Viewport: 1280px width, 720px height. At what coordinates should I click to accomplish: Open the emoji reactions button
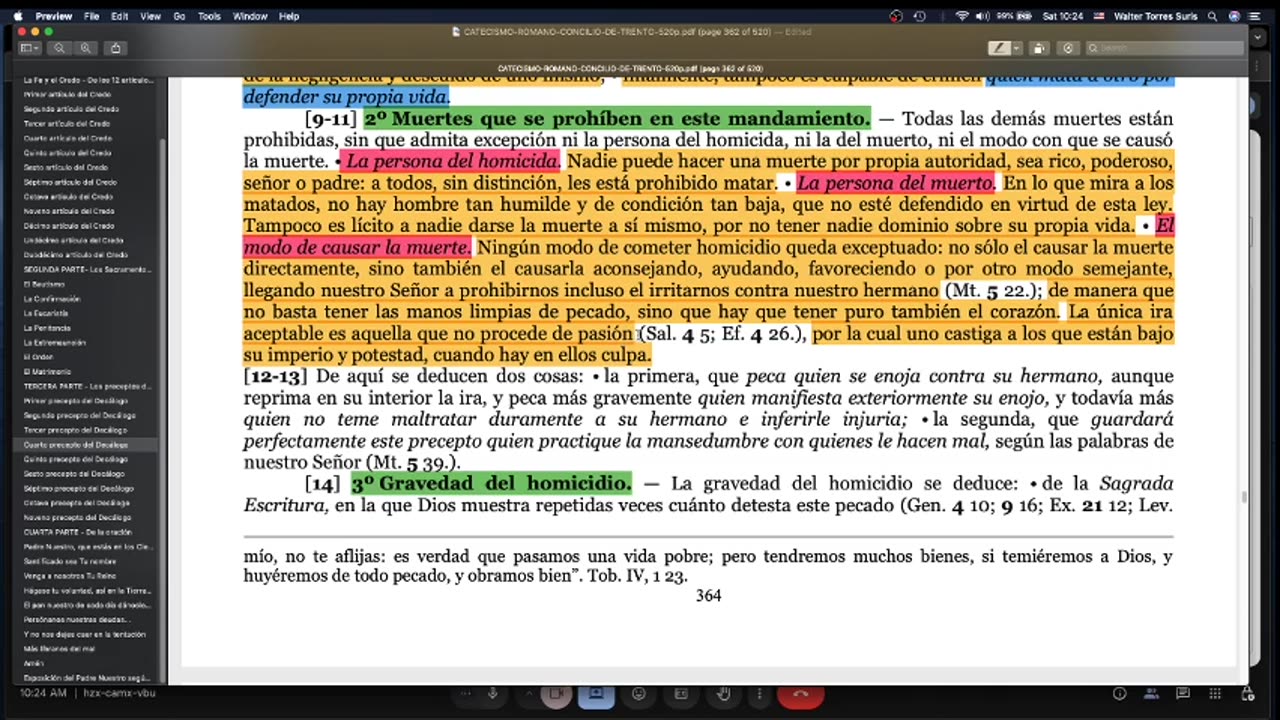point(639,694)
